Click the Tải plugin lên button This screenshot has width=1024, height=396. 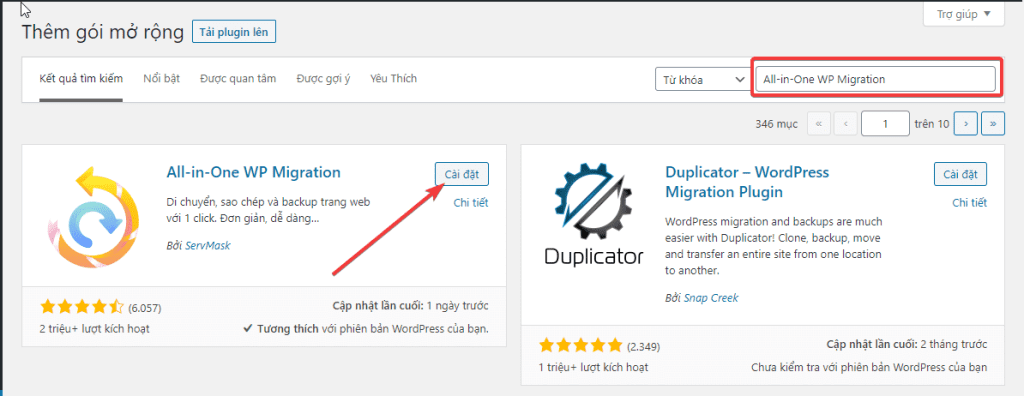point(234,32)
